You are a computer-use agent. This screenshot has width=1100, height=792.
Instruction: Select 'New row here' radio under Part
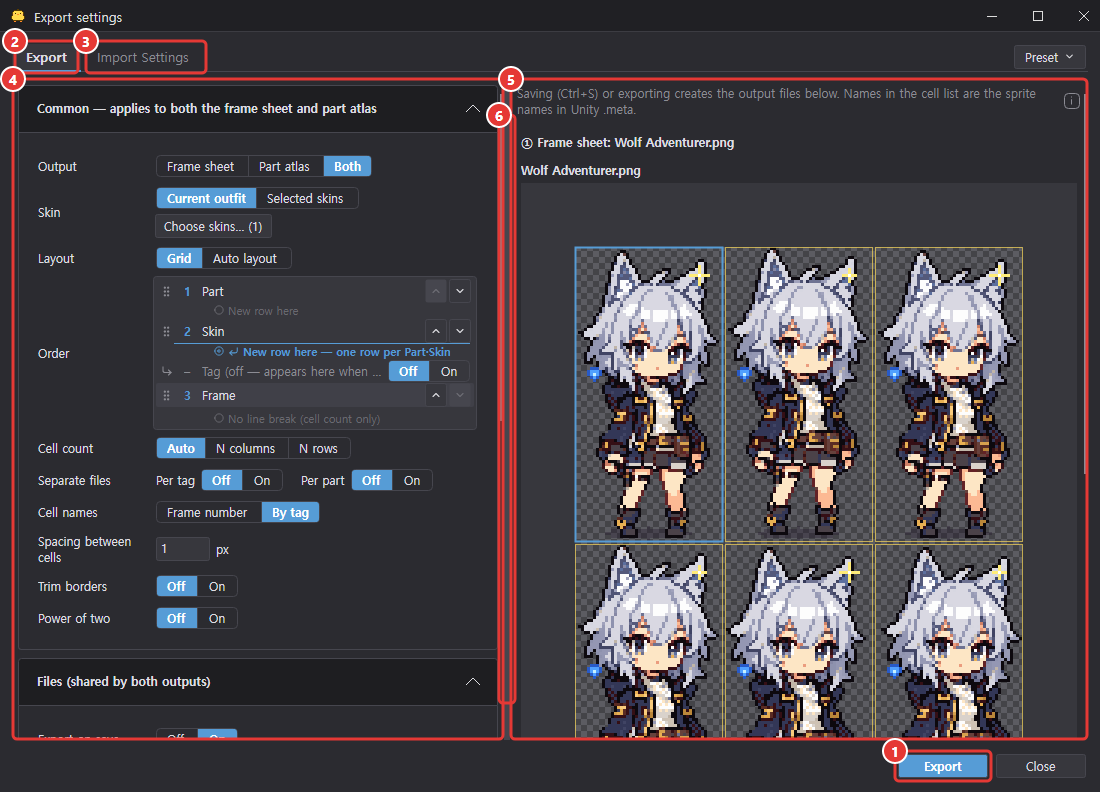click(x=219, y=310)
